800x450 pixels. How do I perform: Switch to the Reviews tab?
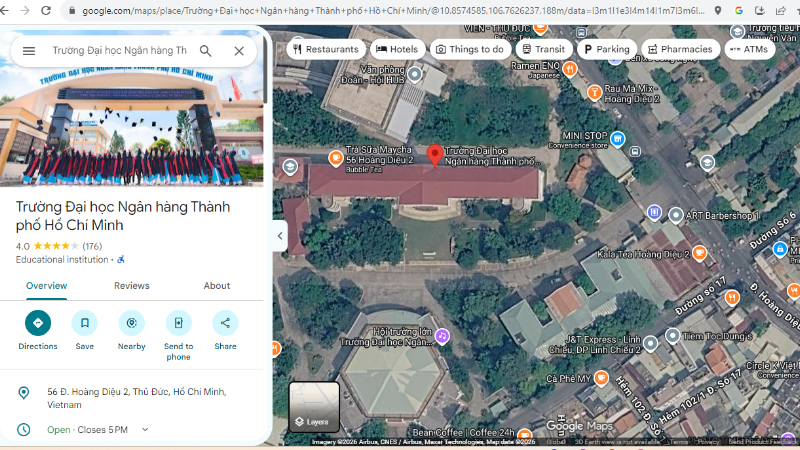pos(132,286)
